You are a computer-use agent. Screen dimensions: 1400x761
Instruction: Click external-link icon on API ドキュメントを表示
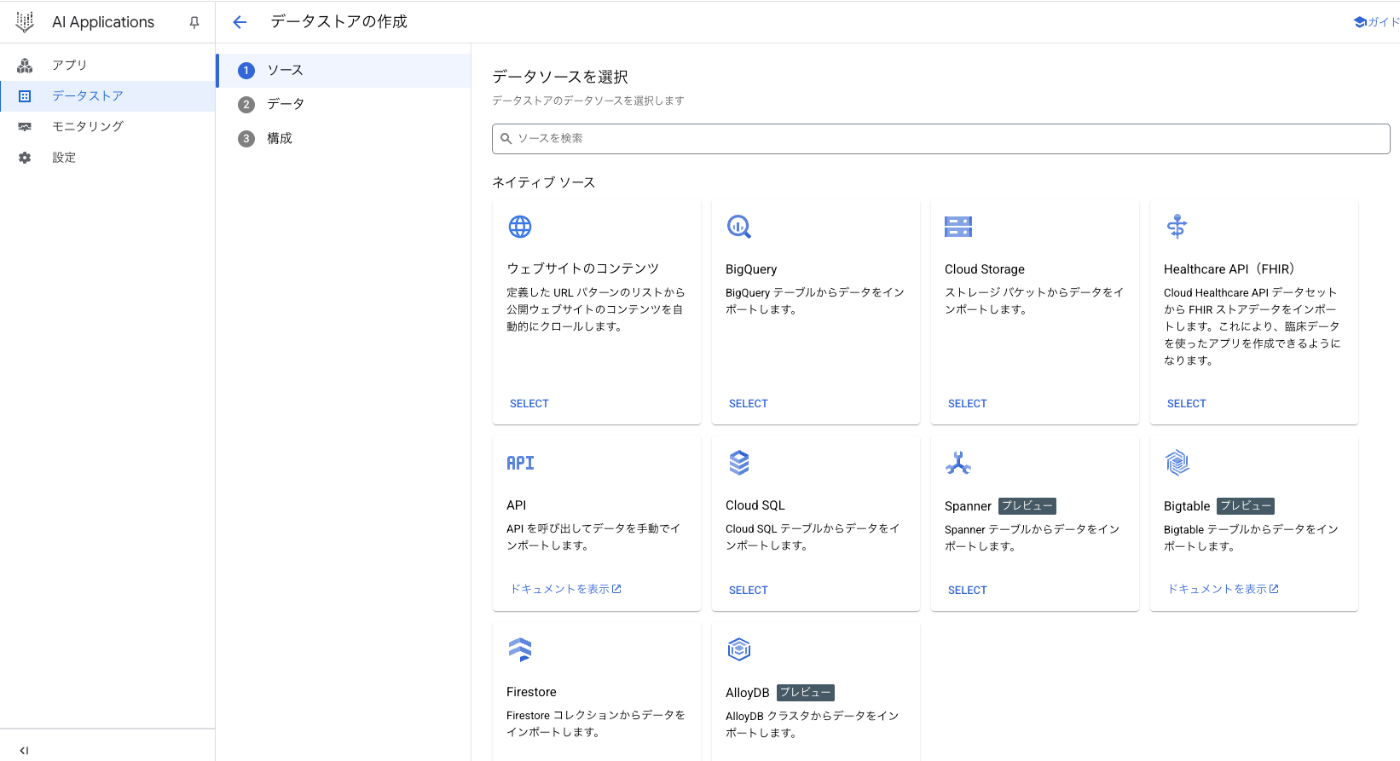[617, 589]
